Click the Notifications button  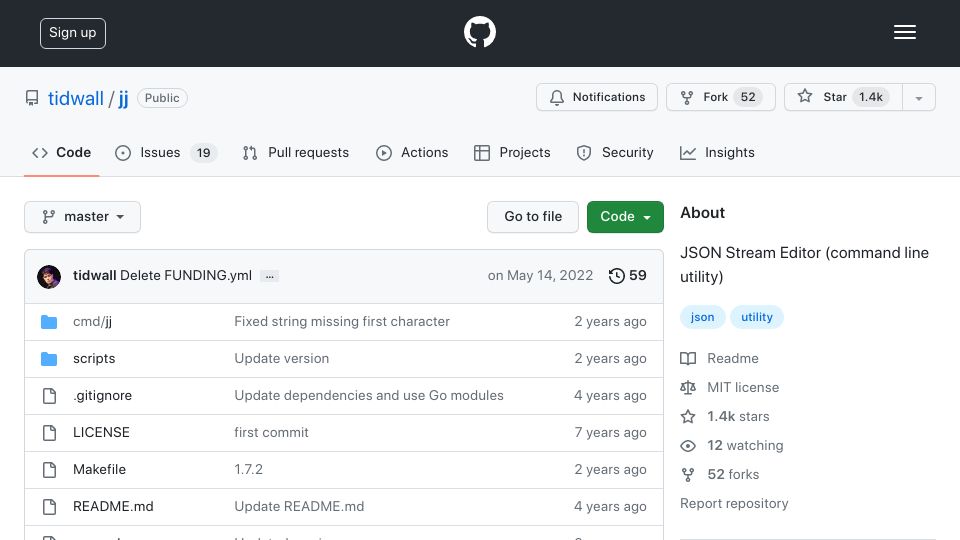click(597, 97)
